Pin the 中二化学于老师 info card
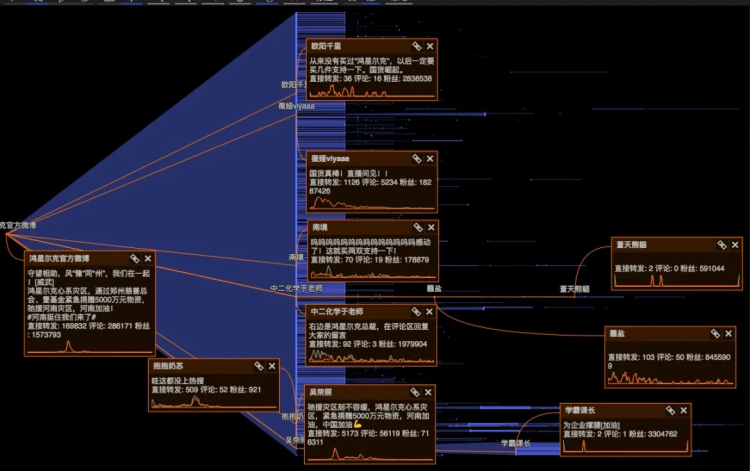This screenshot has width=750, height=471. (416, 311)
